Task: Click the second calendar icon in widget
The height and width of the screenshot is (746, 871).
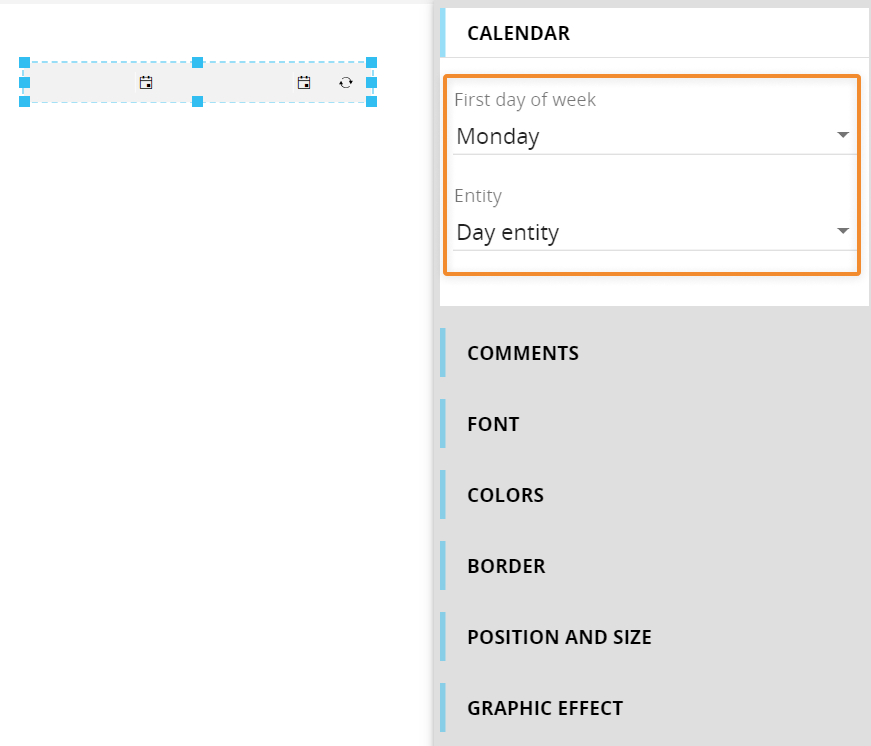Action: pyautogui.click(x=304, y=83)
